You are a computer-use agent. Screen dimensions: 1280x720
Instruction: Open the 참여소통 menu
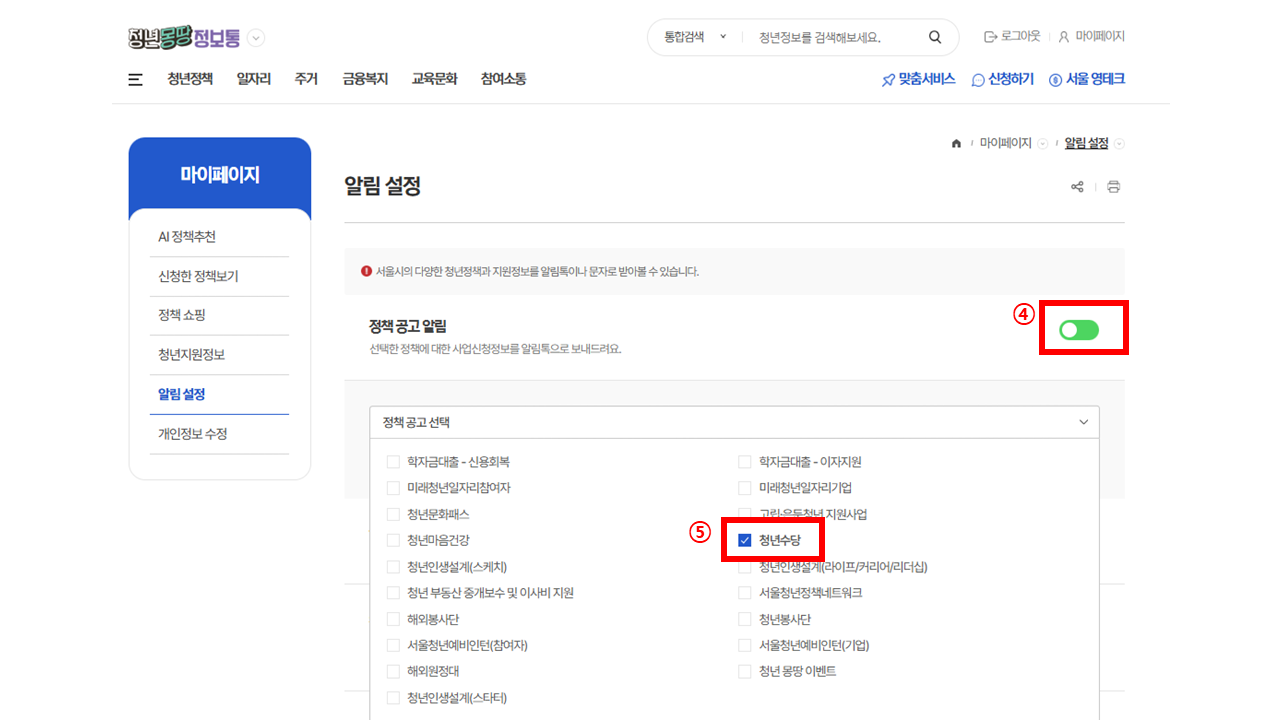tap(503, 79)
